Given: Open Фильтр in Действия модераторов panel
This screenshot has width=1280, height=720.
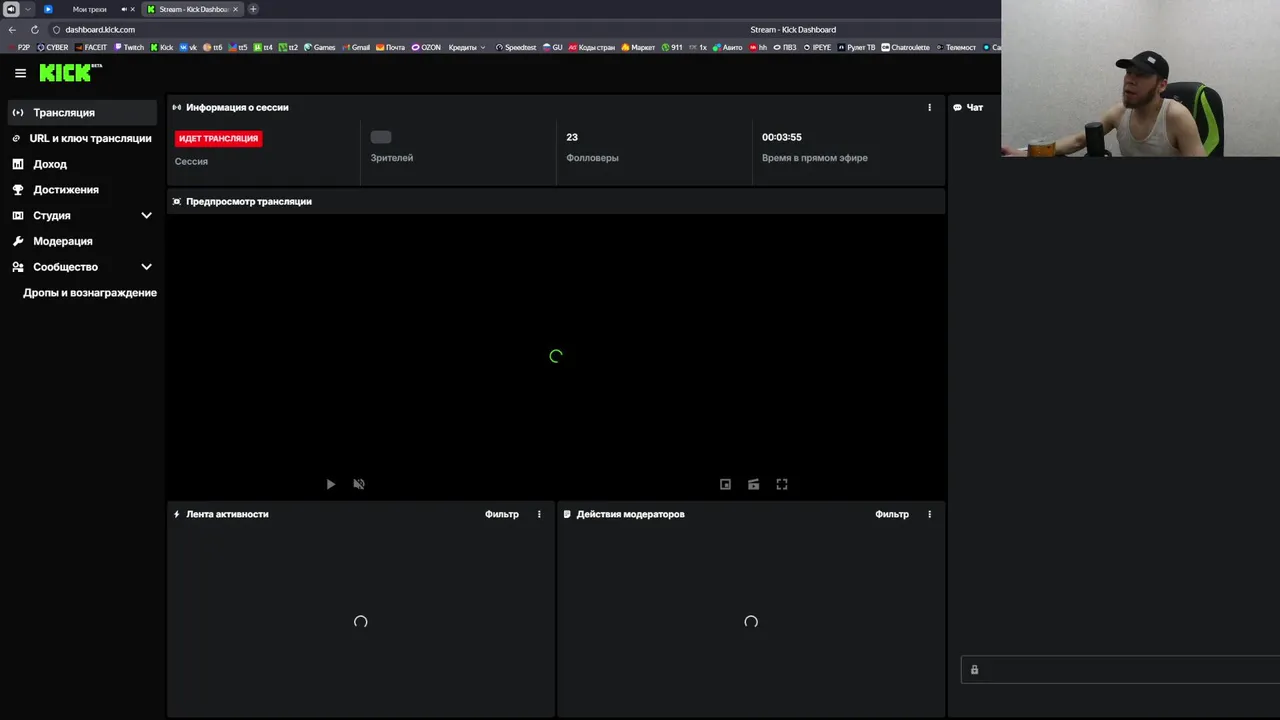Looking at the screenshot, I should pyautogui.click(x=892, y=514).
